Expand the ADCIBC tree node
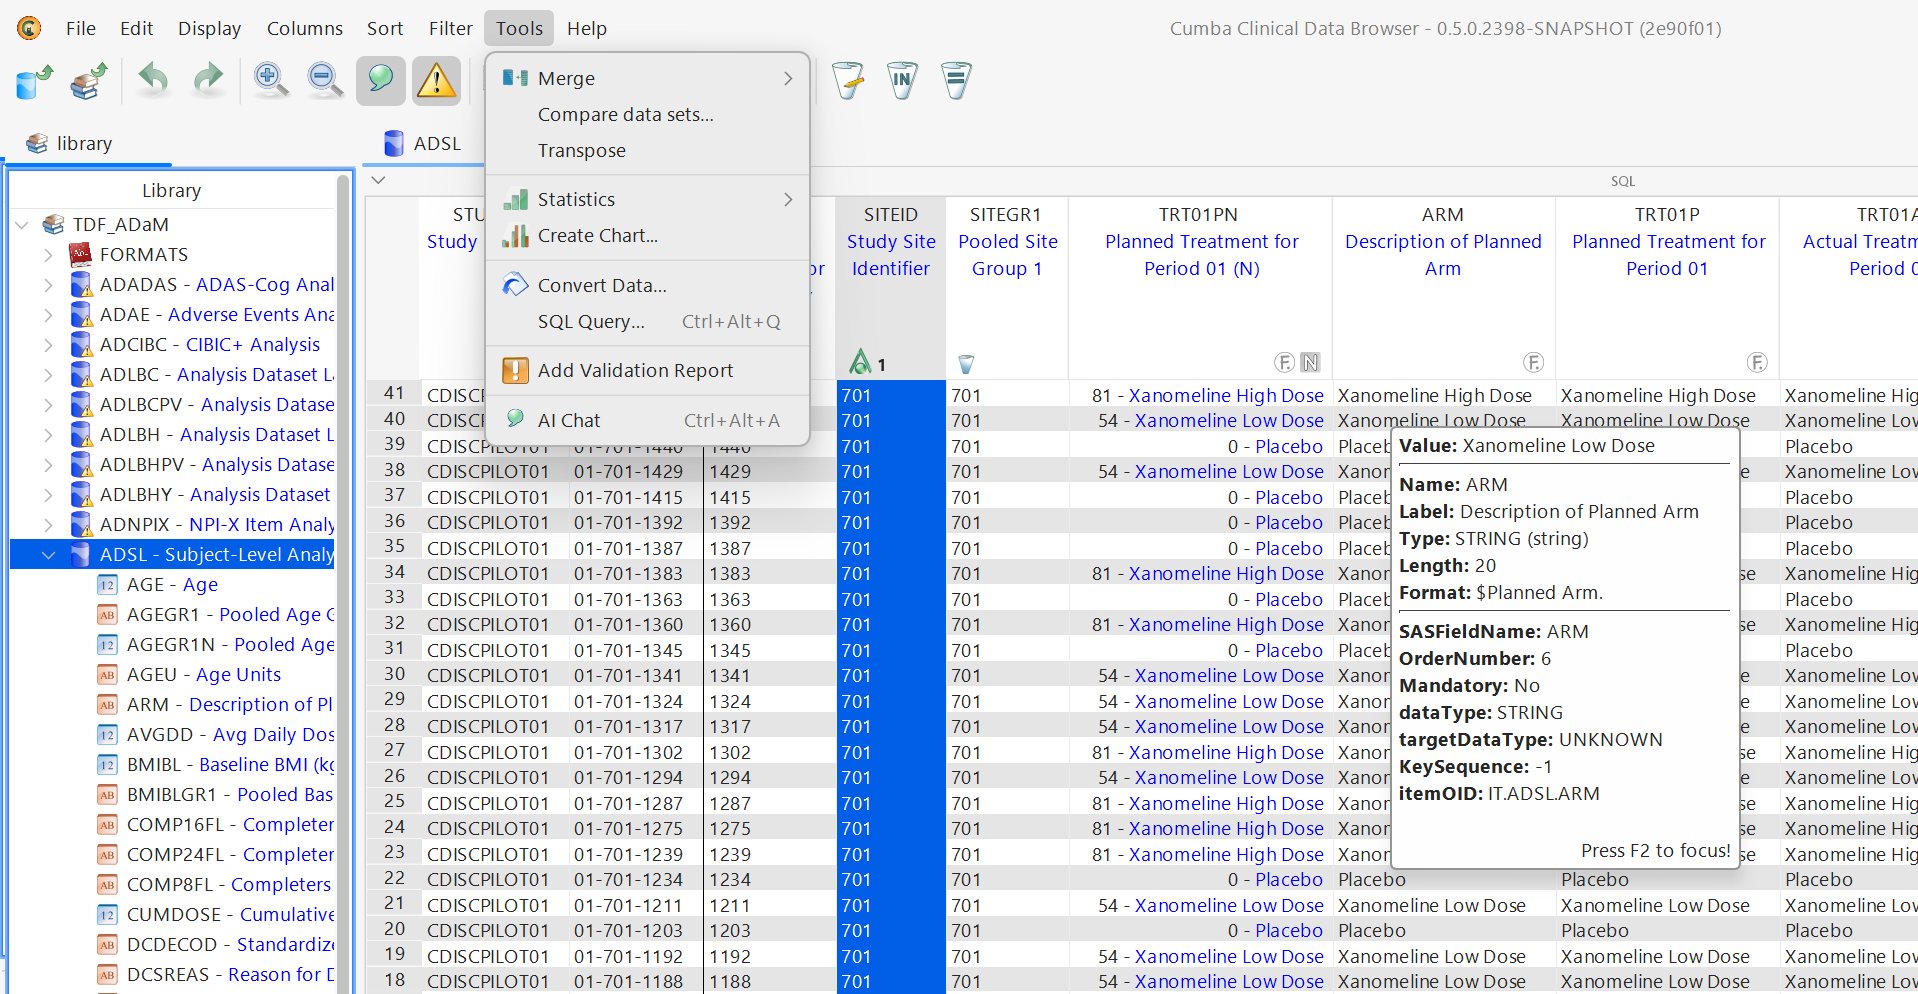This screenshot has width=1918, height=994. click(48, 345)
